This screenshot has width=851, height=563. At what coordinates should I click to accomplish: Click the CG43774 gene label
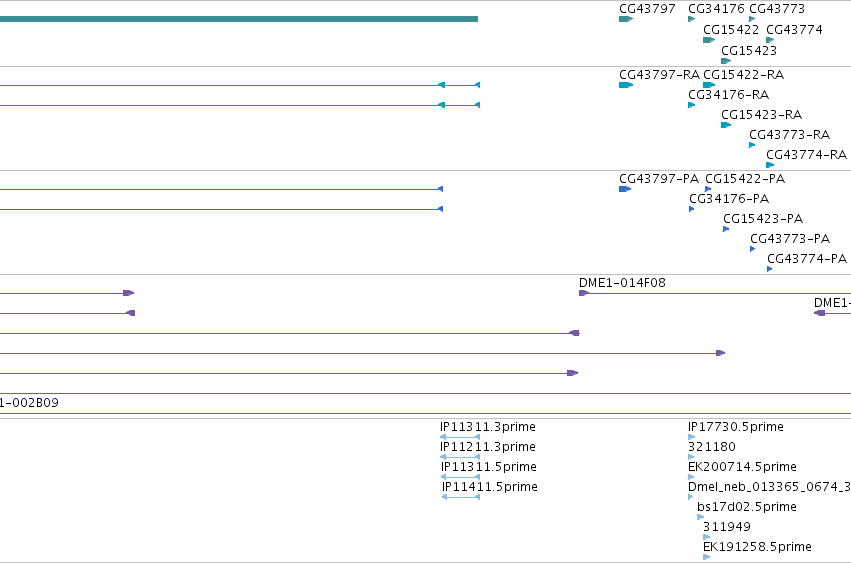pyautogui.click(x=794, y=29)
